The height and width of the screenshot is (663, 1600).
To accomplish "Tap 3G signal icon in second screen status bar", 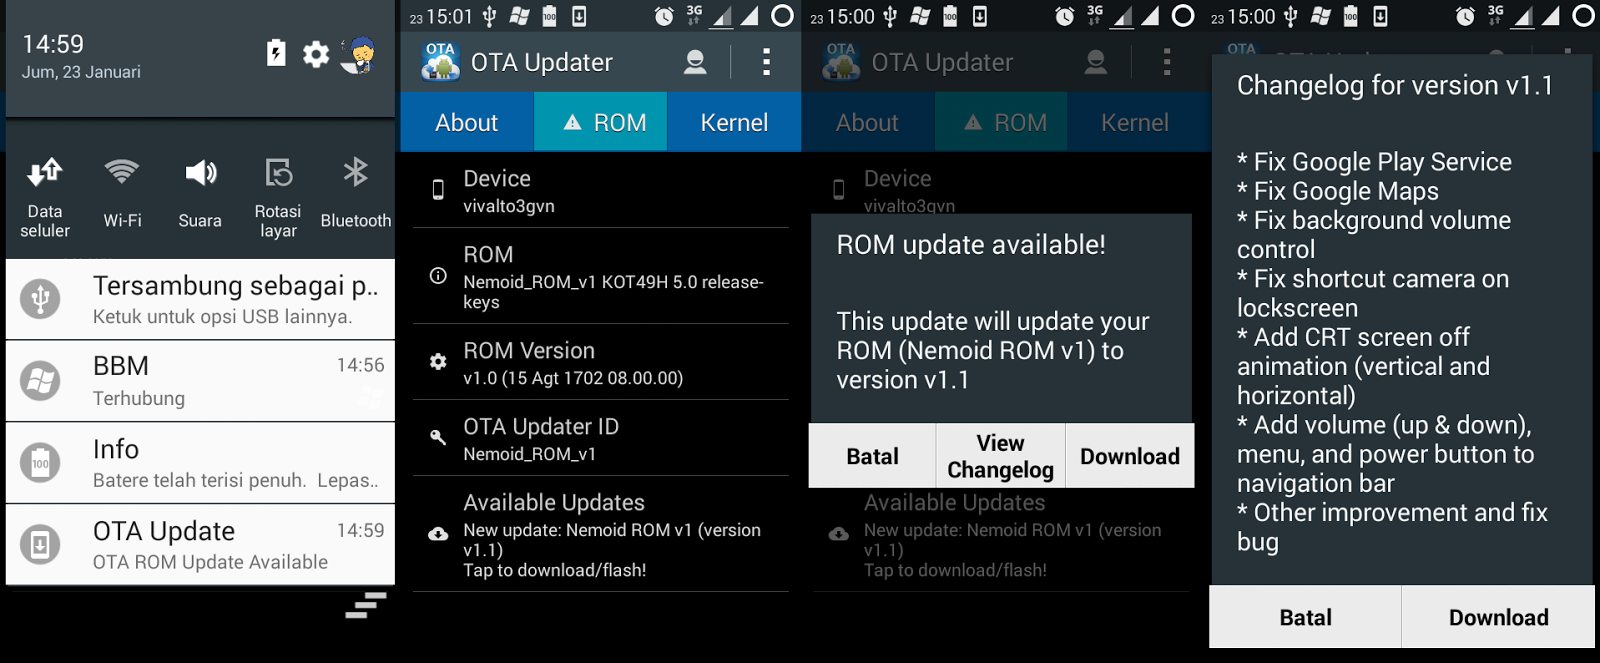I will 694,14.
